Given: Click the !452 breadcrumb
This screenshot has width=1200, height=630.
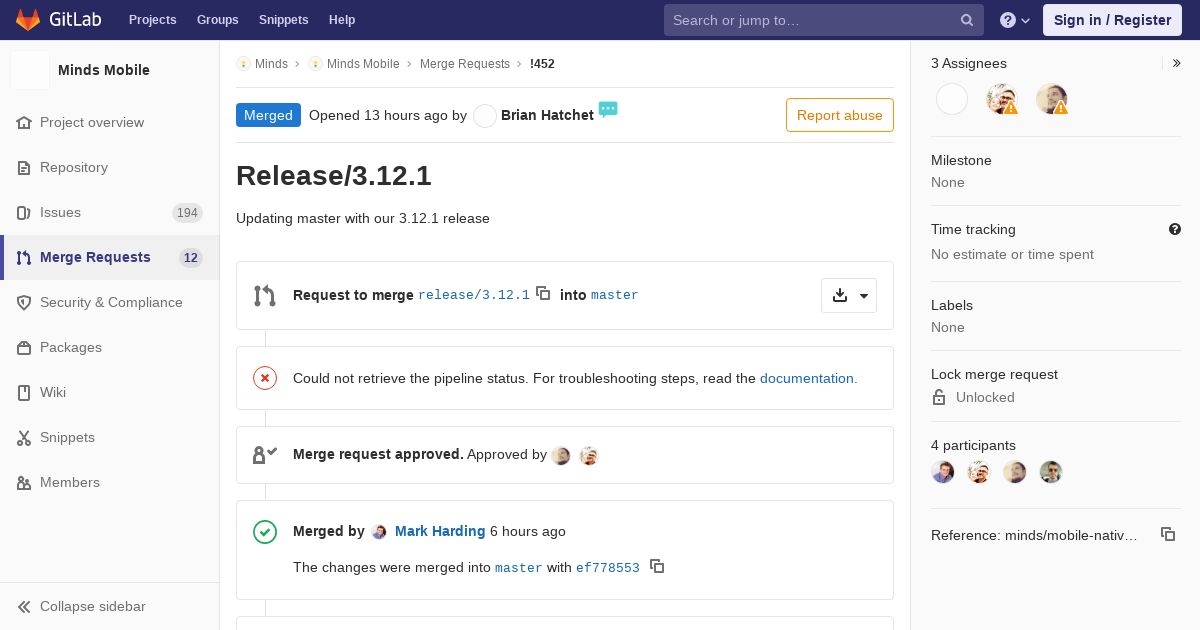Looking at the screenshot, I should (542, 64).
